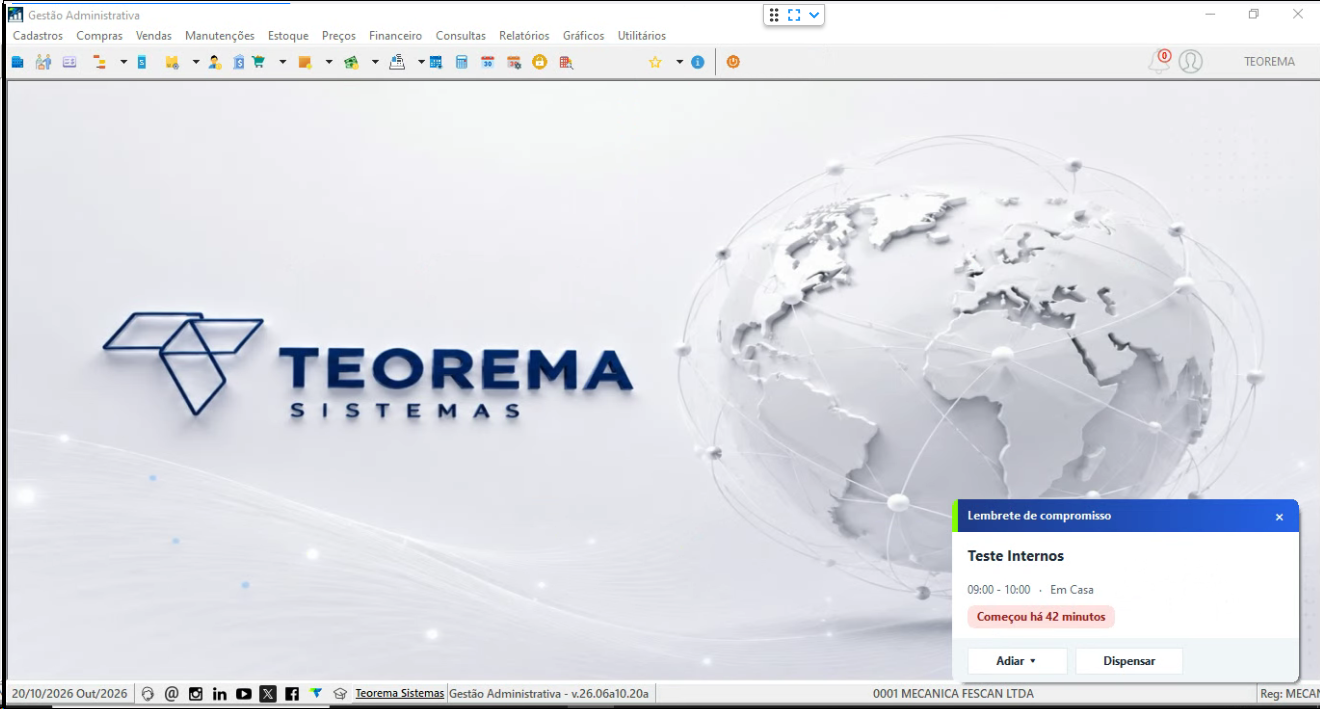Open the X (Twitter) icon in status bar

pyautogui.click(x=268, y=694)
